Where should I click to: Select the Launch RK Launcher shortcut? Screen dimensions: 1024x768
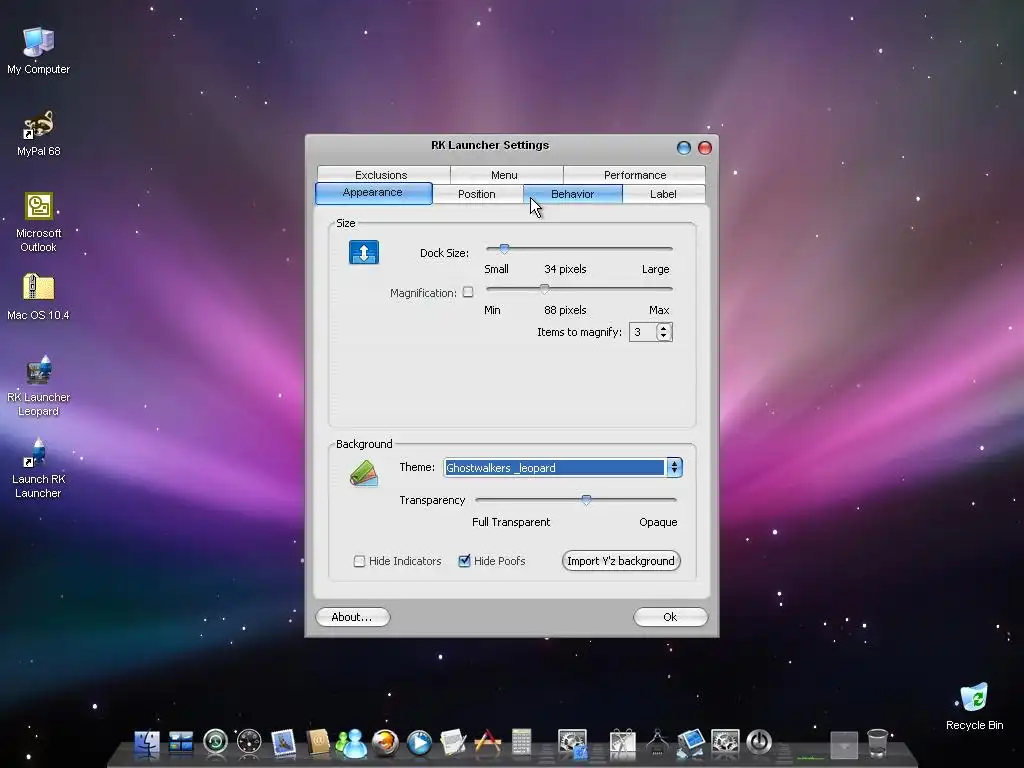39,468
